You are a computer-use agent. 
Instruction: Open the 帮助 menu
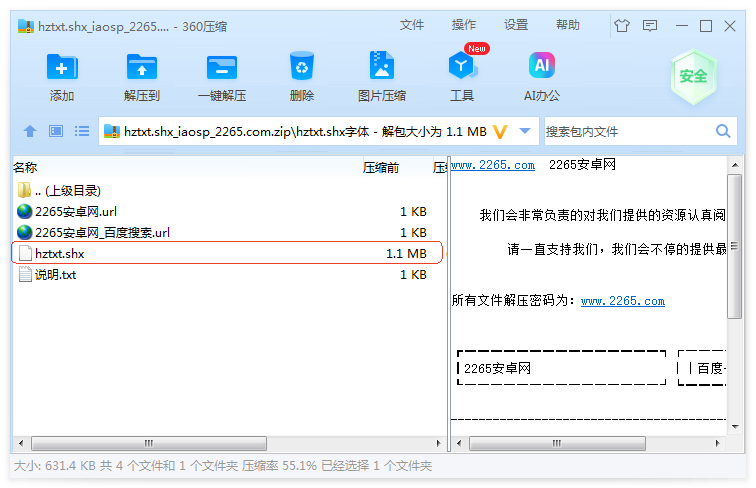point(568,25)
